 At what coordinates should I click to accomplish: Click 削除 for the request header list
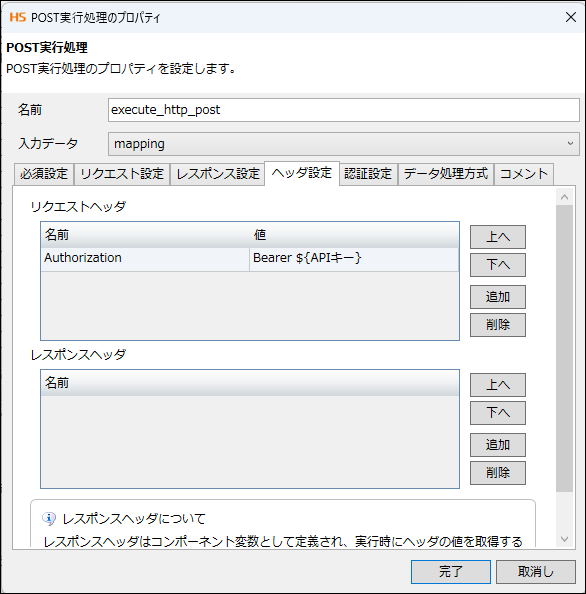tap(498, 325)
